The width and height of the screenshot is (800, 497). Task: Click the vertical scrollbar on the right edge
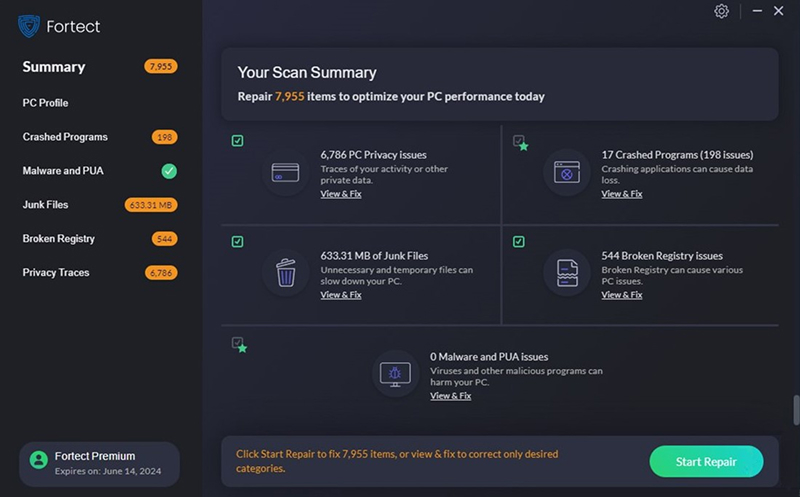pyautogui.click(x=796, y=410)
